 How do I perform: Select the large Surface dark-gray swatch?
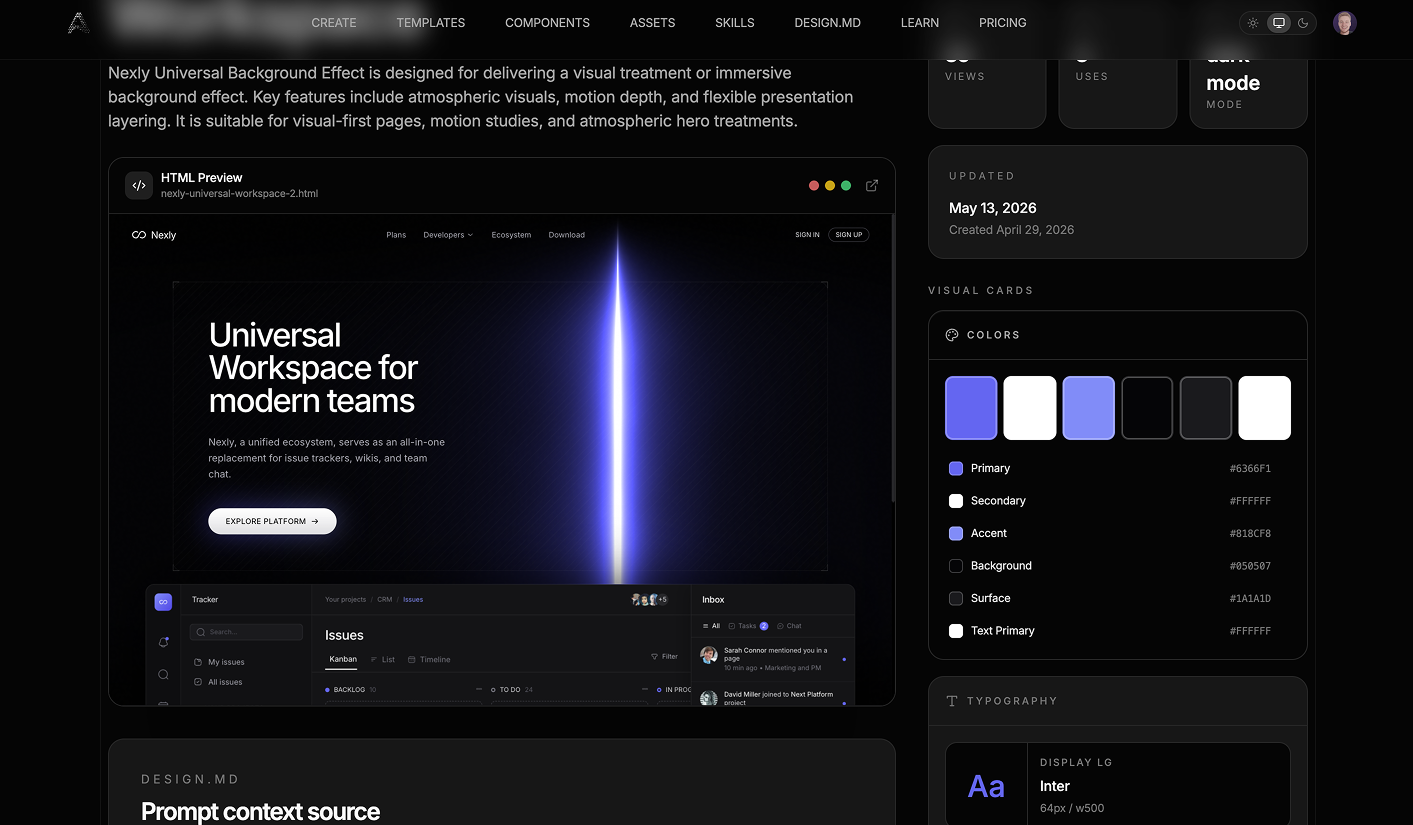pyautogui.click(x=1206, y=408)
